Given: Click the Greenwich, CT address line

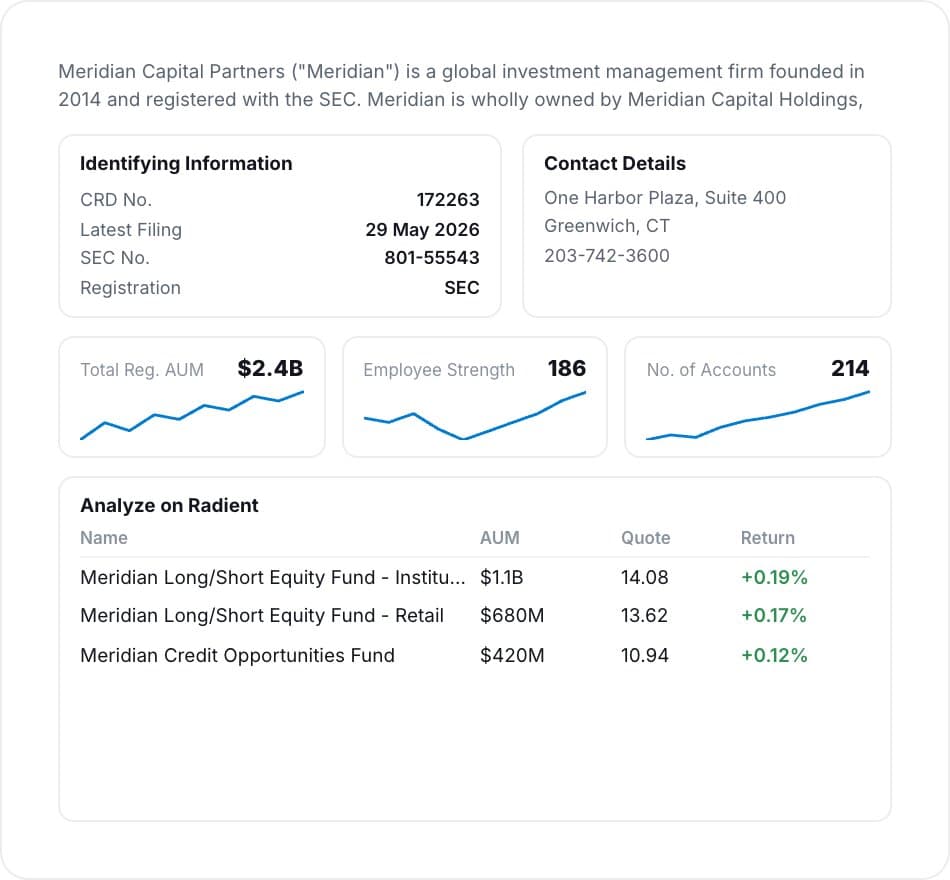Looking at the screenshot, I should 607,226.
